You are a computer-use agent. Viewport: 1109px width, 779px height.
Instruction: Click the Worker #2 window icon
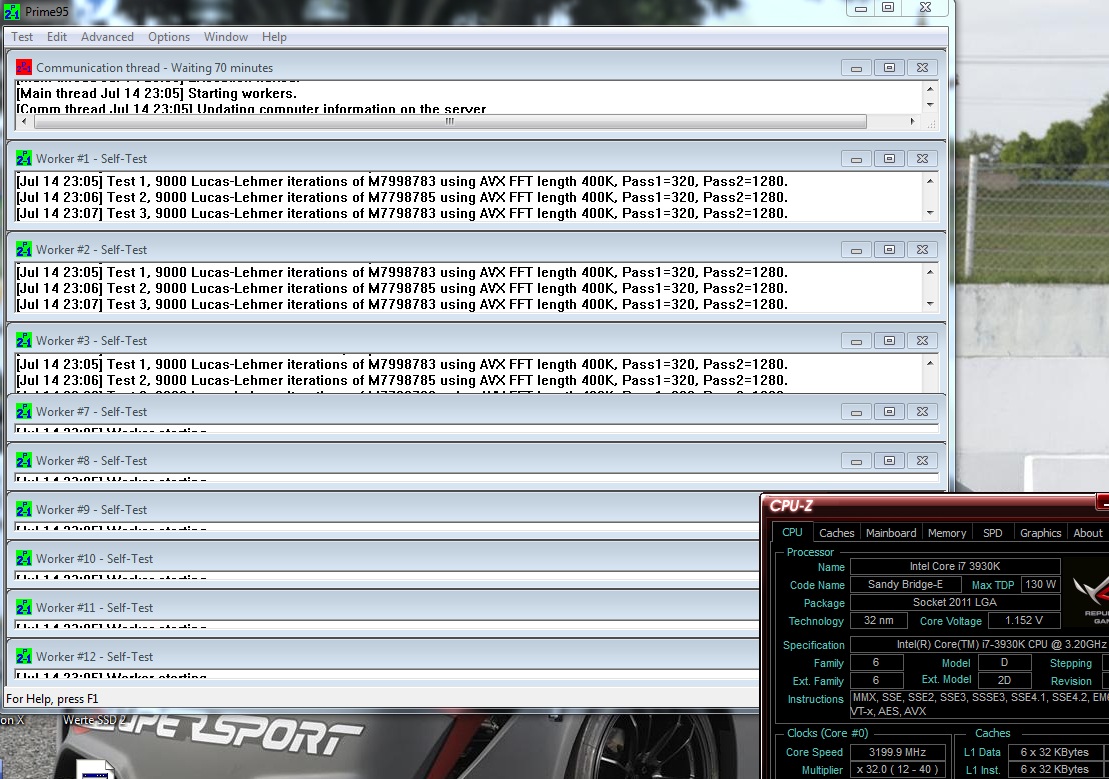[x=23, y=249]
